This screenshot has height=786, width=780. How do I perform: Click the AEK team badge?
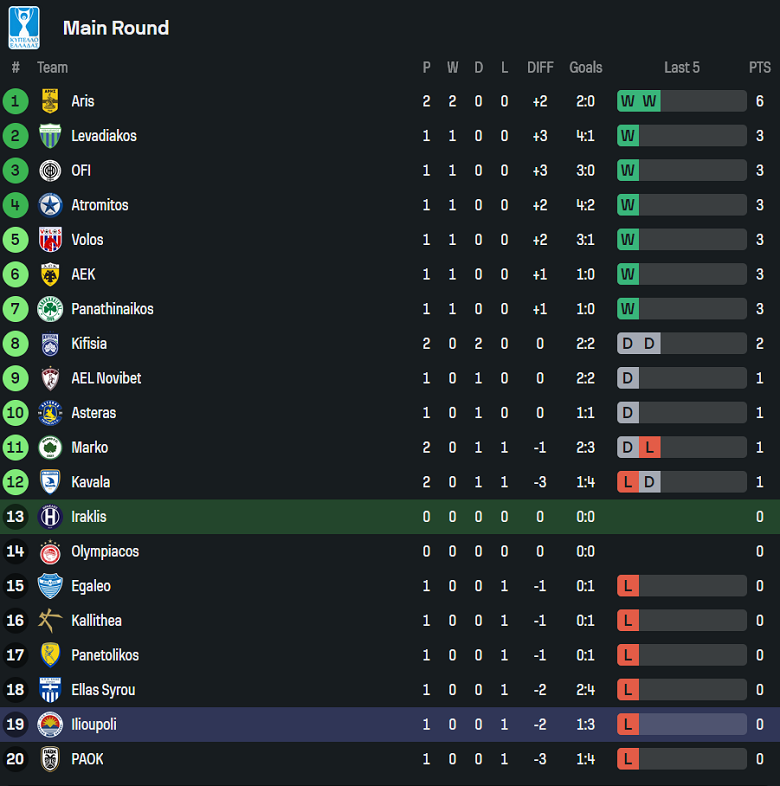point(50,274)
